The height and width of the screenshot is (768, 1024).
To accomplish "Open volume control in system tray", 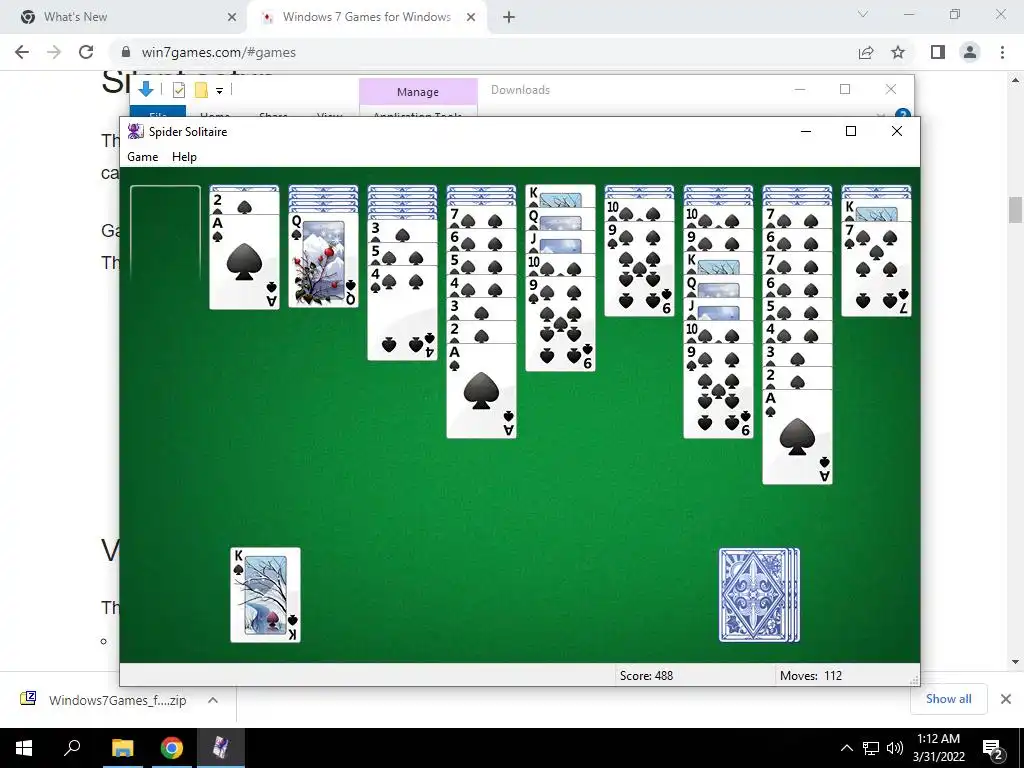I will click(895, 748).
